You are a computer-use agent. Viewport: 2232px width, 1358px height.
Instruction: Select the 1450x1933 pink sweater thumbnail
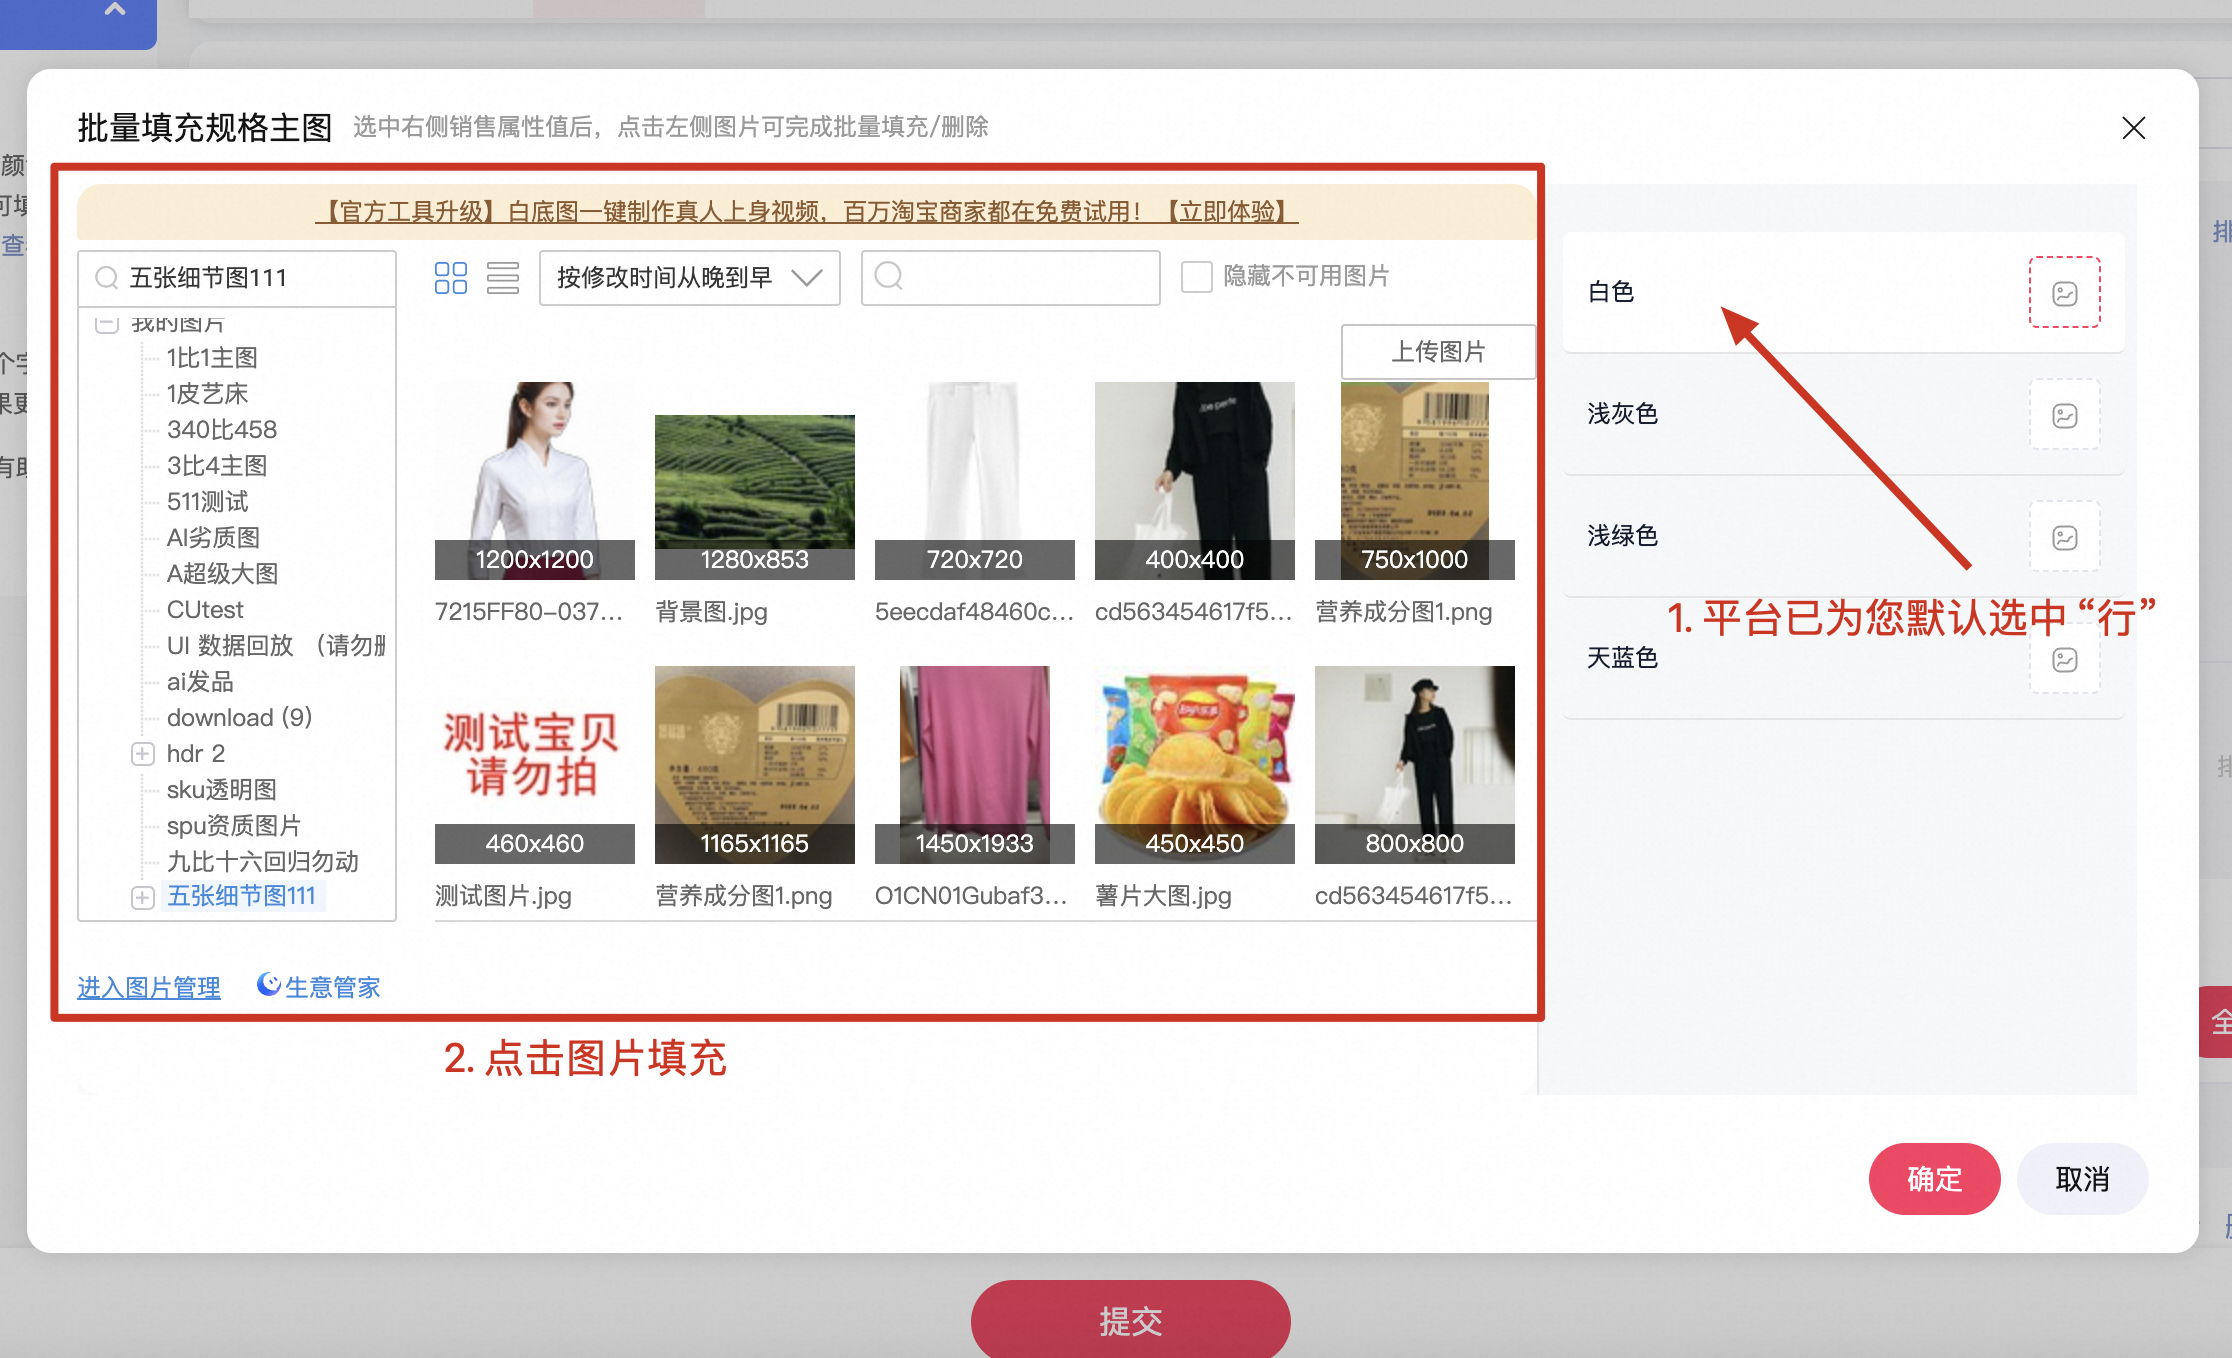pos(975,765)
